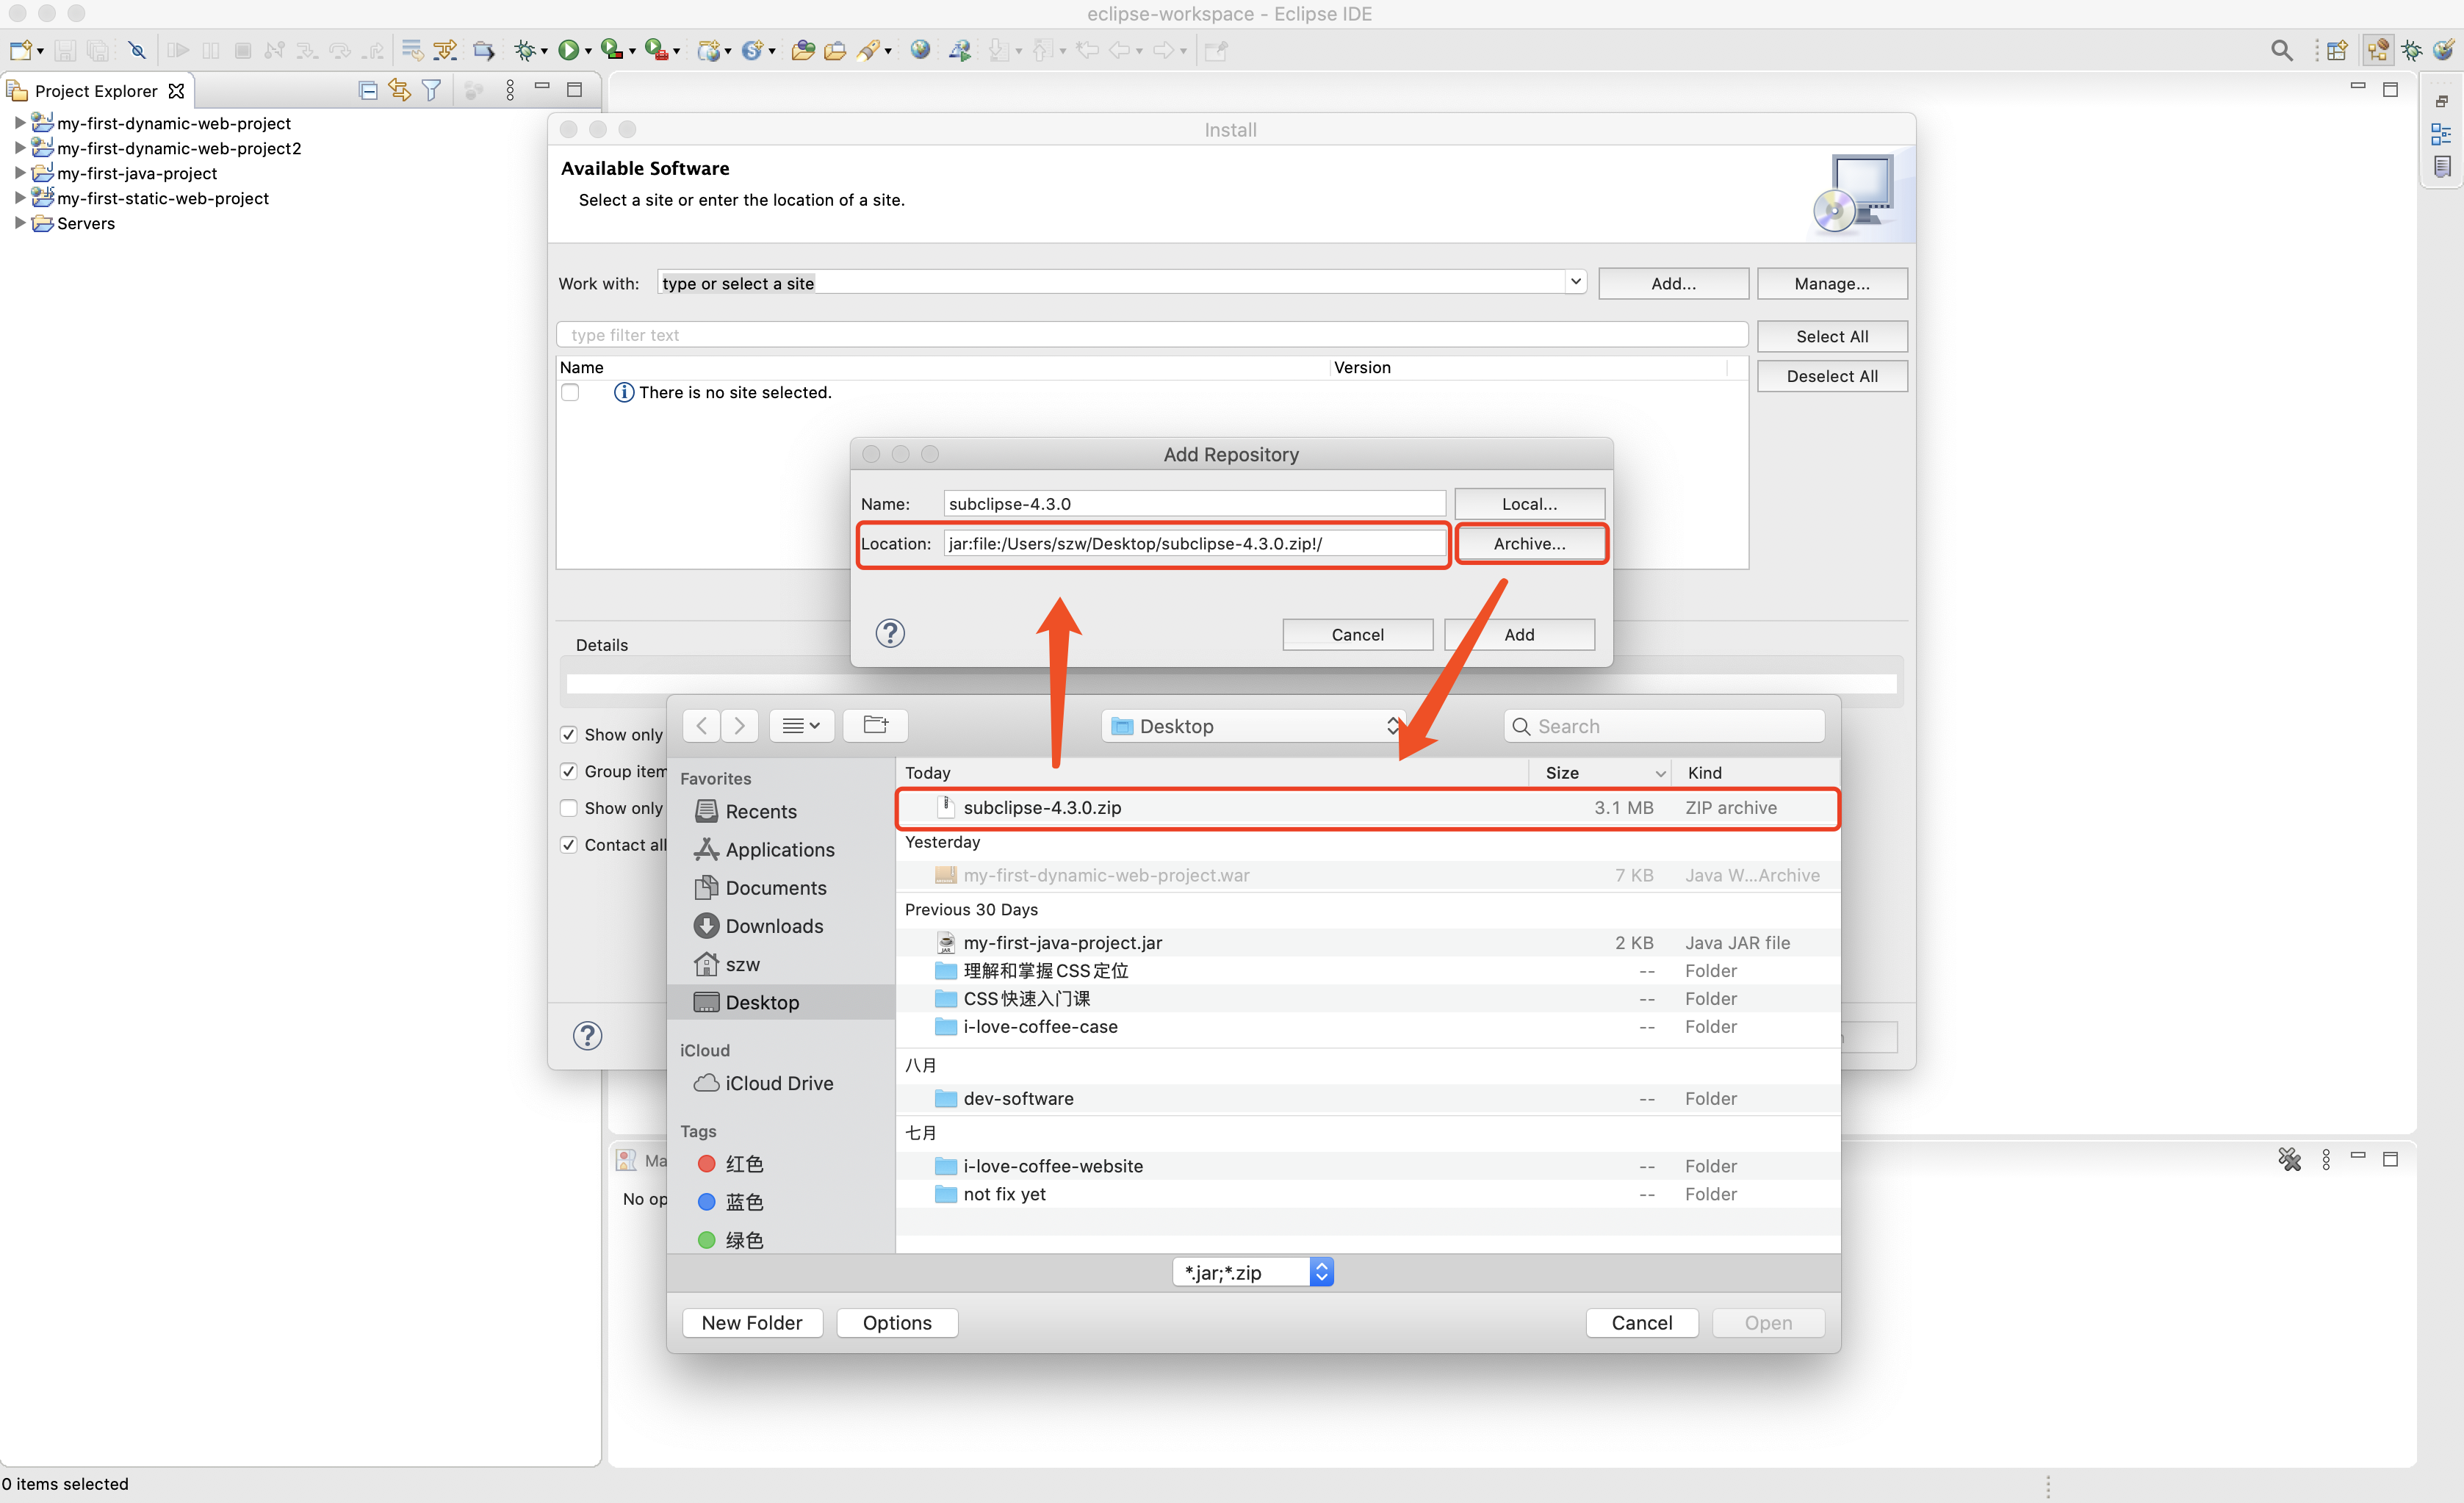Switch to the Debug perspective icon
The width and height of the screenshot is (2464, 1503).
click(x=2411, y=50)
